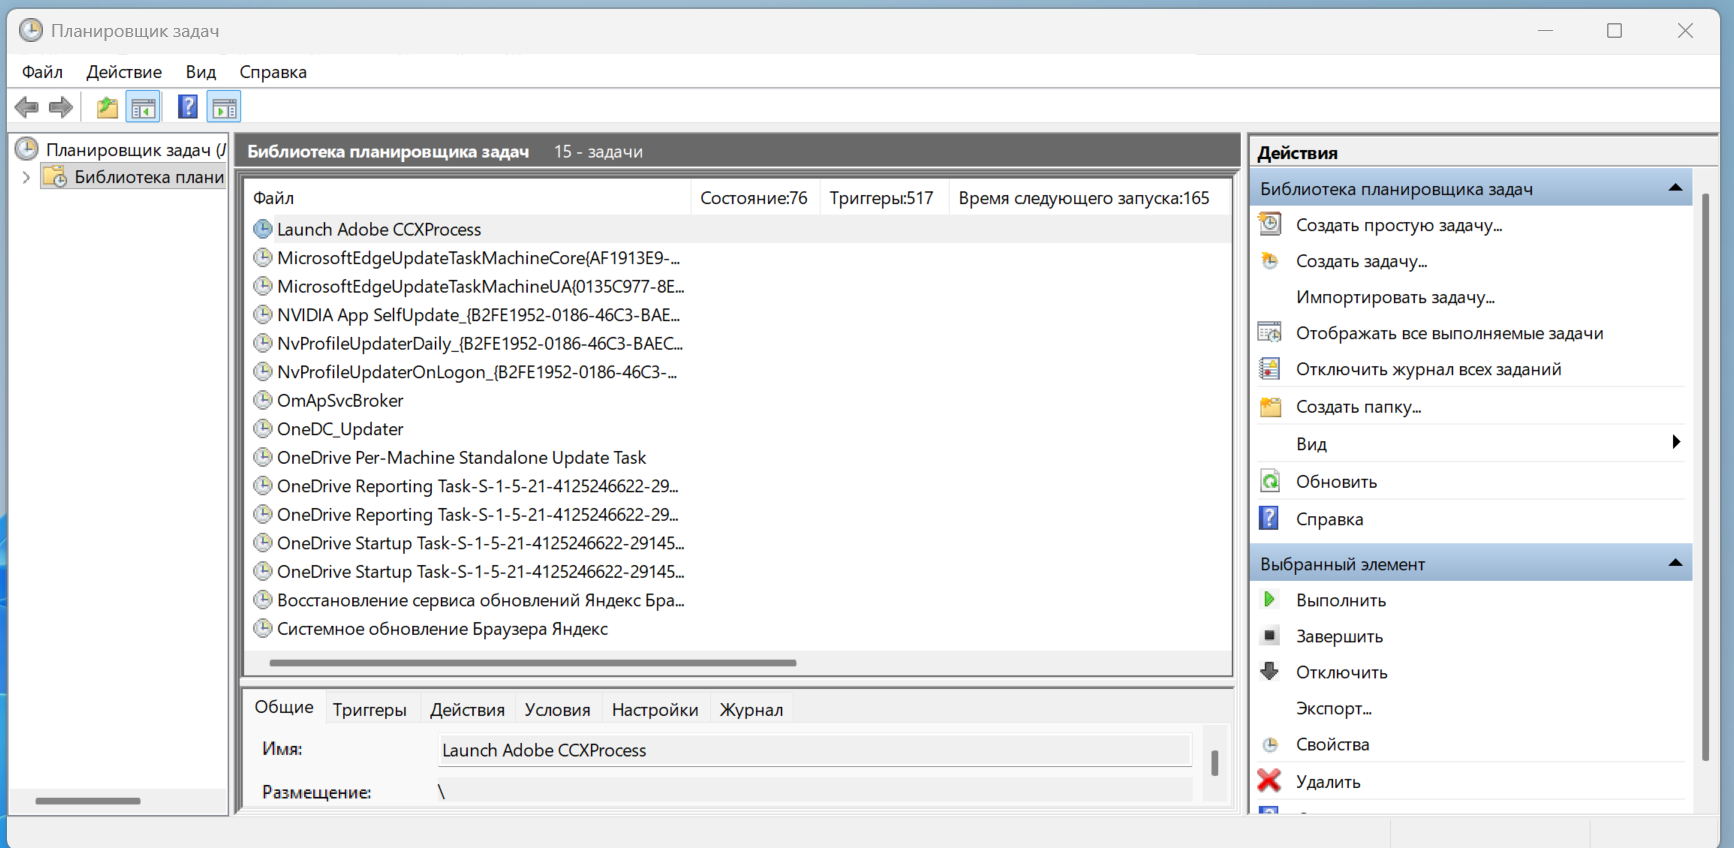This screenshot has height=848, width=1734.
Task: Select the OneDC_Updater task
Action: 340,429
